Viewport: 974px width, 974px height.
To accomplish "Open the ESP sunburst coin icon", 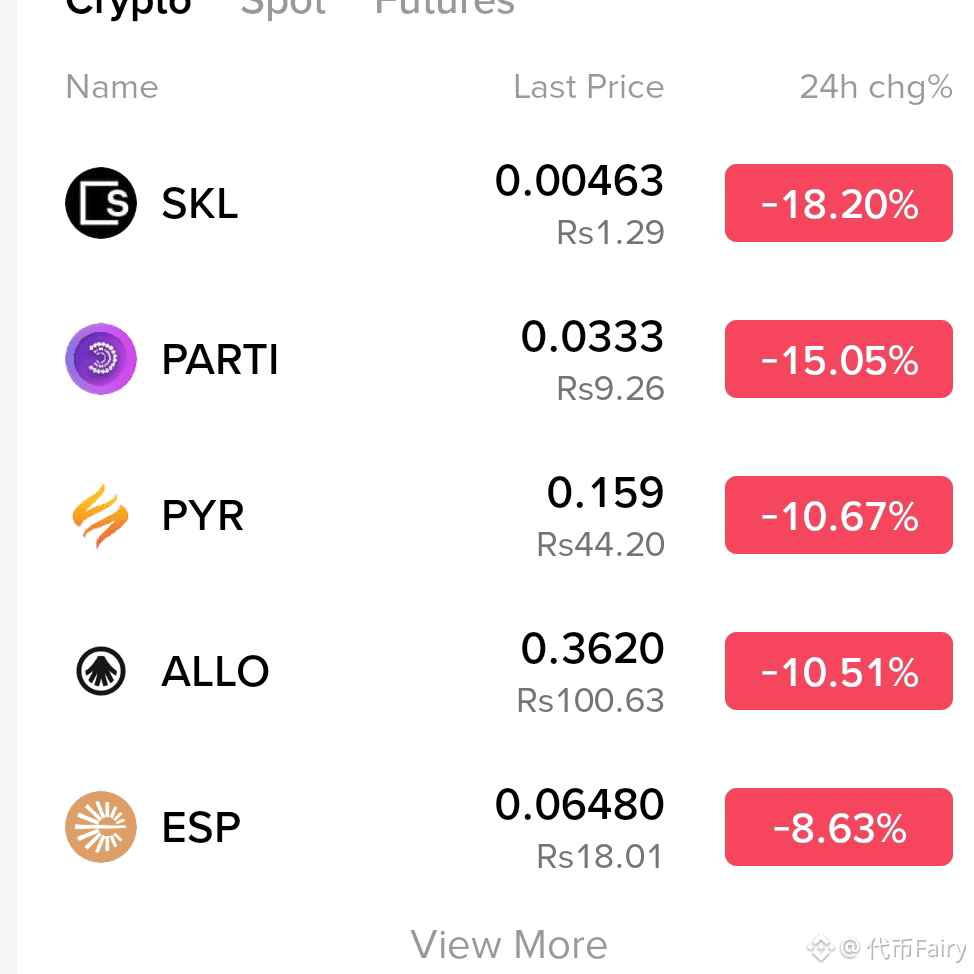I will coord(101,827).
